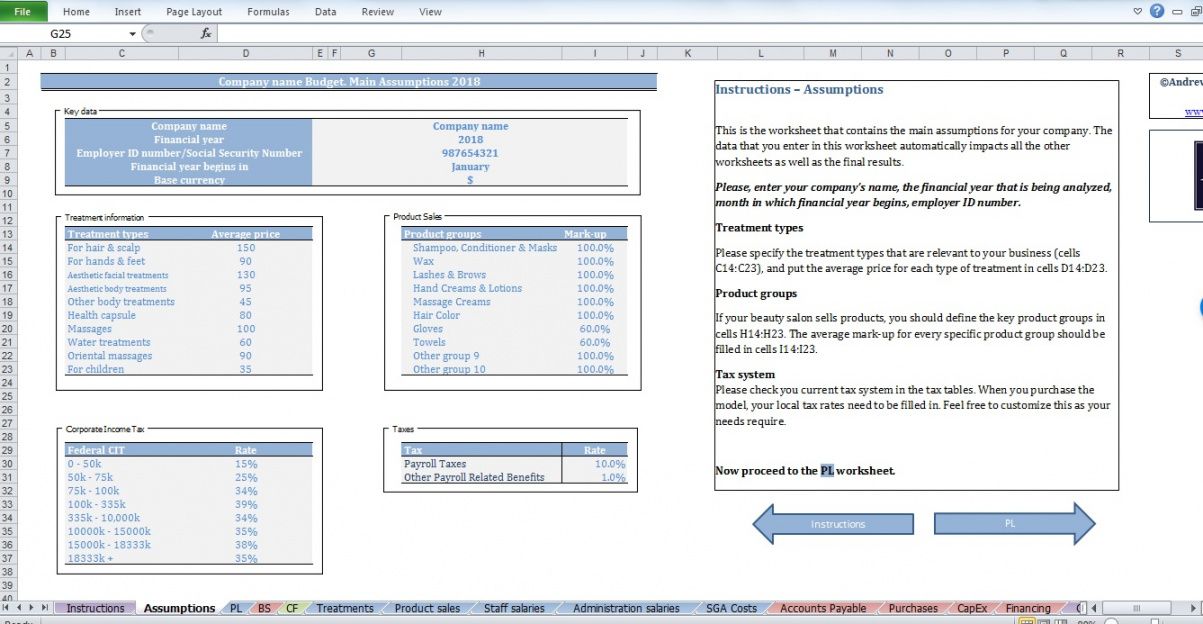This screenshot has width=1203, height=624.
Task: Click the Insert Function fx icon
Action: 206,33
